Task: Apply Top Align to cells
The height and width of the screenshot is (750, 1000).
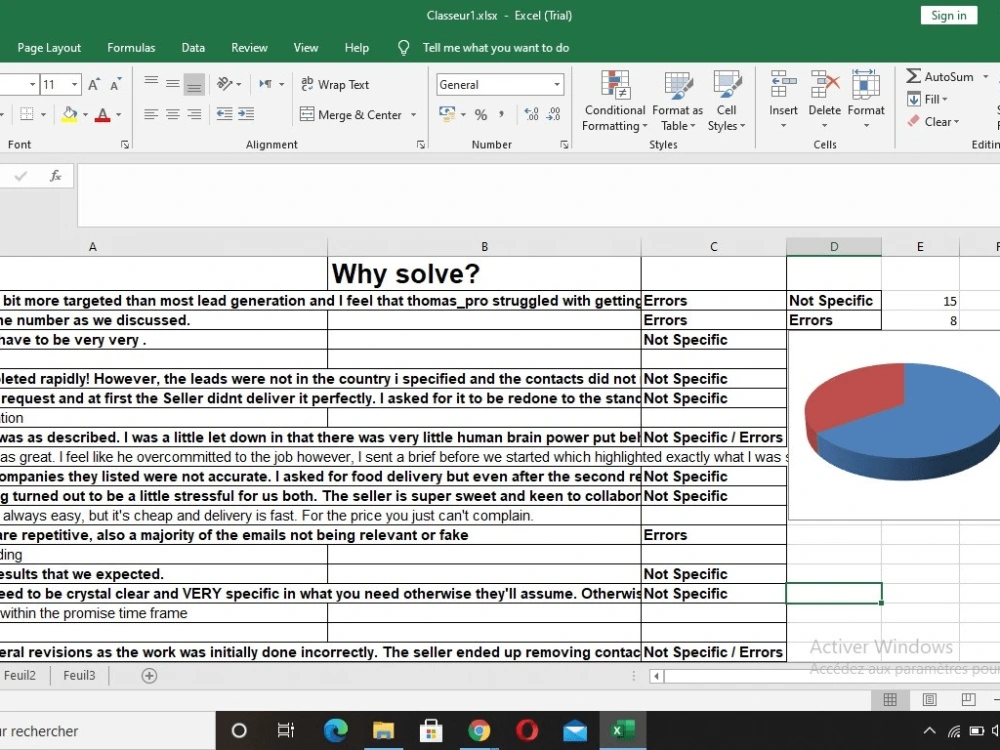Action: [x=151, y=83]
